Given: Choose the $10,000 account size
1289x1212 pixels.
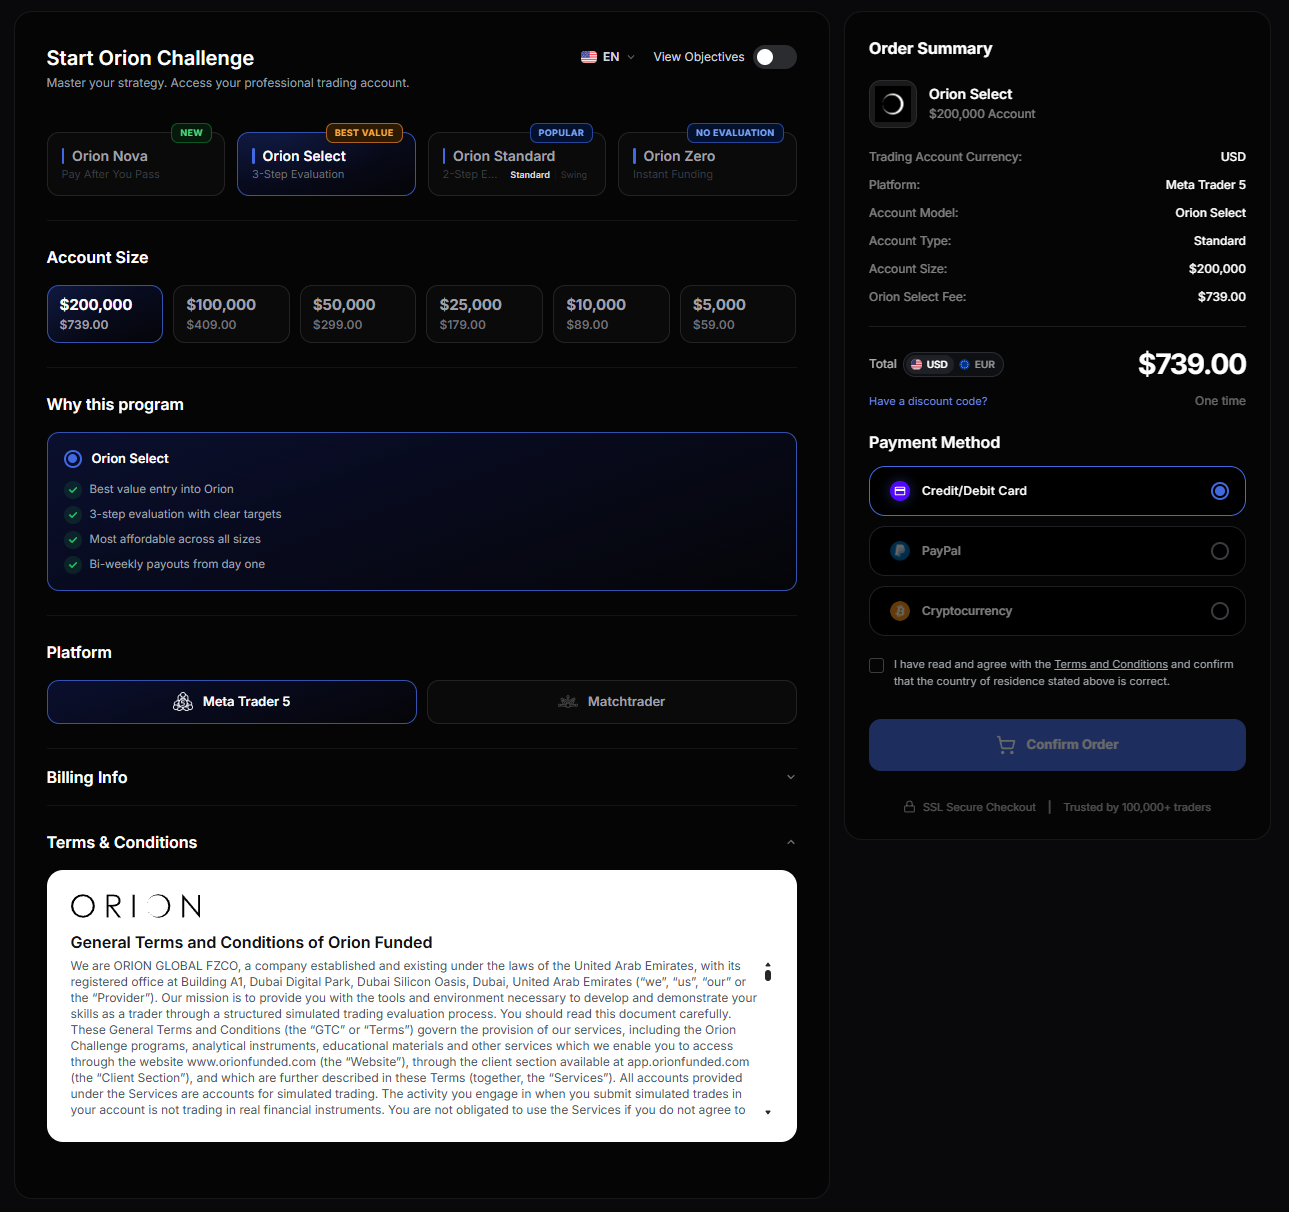Looking at the screenshot, I should (611, 314).
